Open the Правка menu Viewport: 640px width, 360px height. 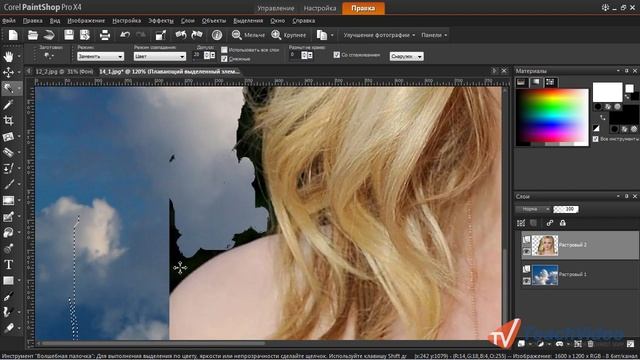pyautogui.click(x=32, y=20)
